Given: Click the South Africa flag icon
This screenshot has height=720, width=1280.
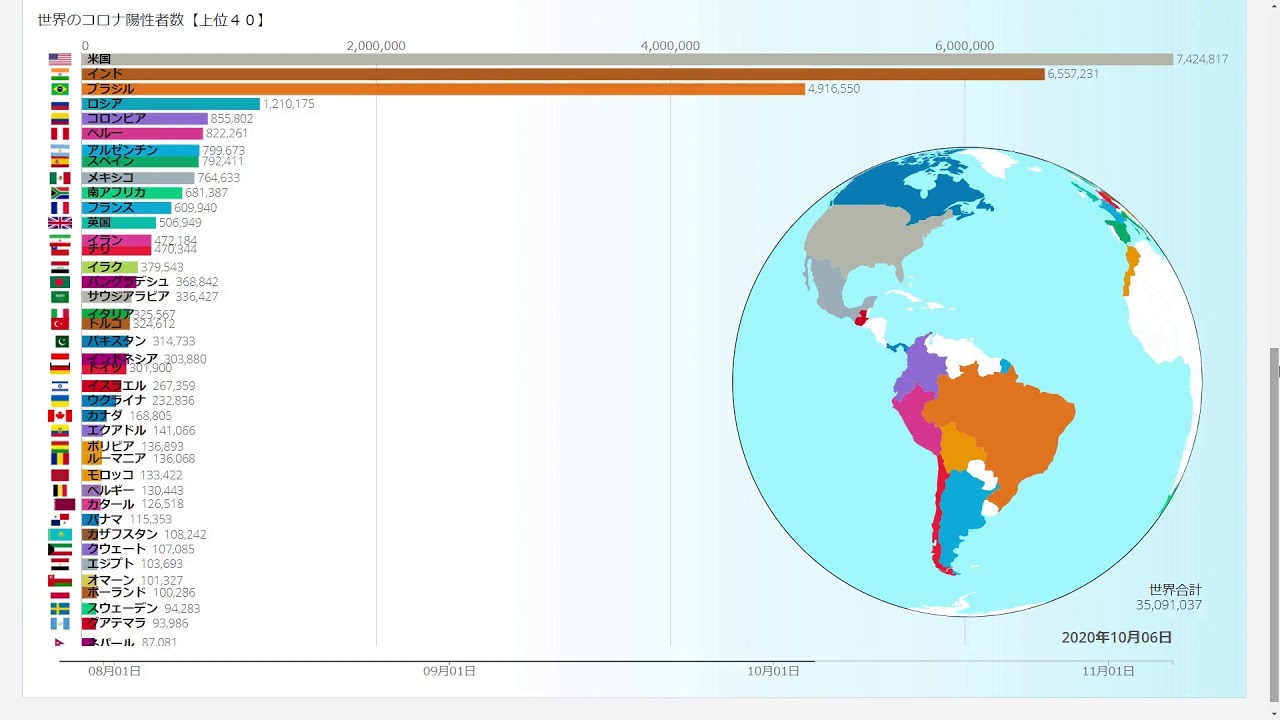Looking at the screenshot, I should click(60, 193).
